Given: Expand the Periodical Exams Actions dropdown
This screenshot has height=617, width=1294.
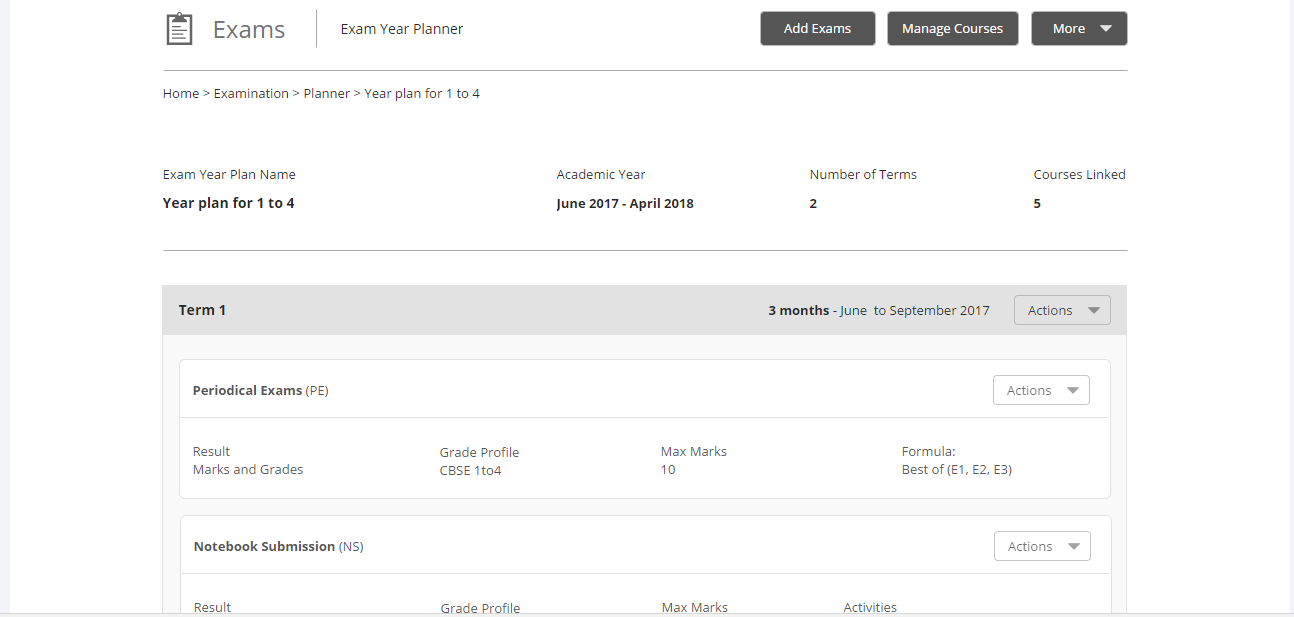Looking at the screenshot, I should [x=1040, y=390].
